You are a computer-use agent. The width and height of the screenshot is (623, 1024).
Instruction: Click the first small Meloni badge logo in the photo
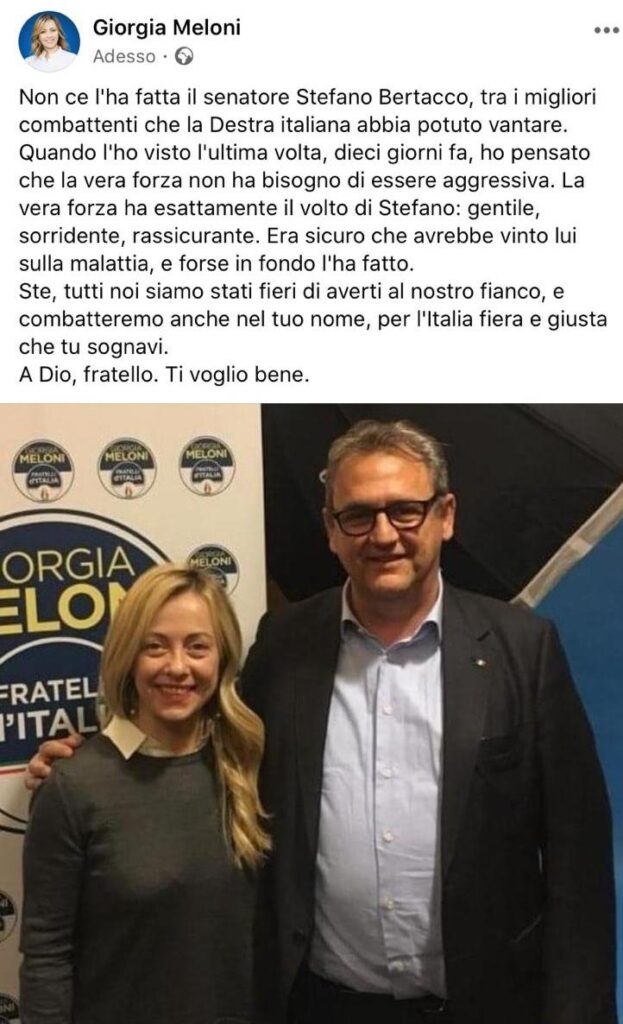pyautogui.click(x=44, y=470)
